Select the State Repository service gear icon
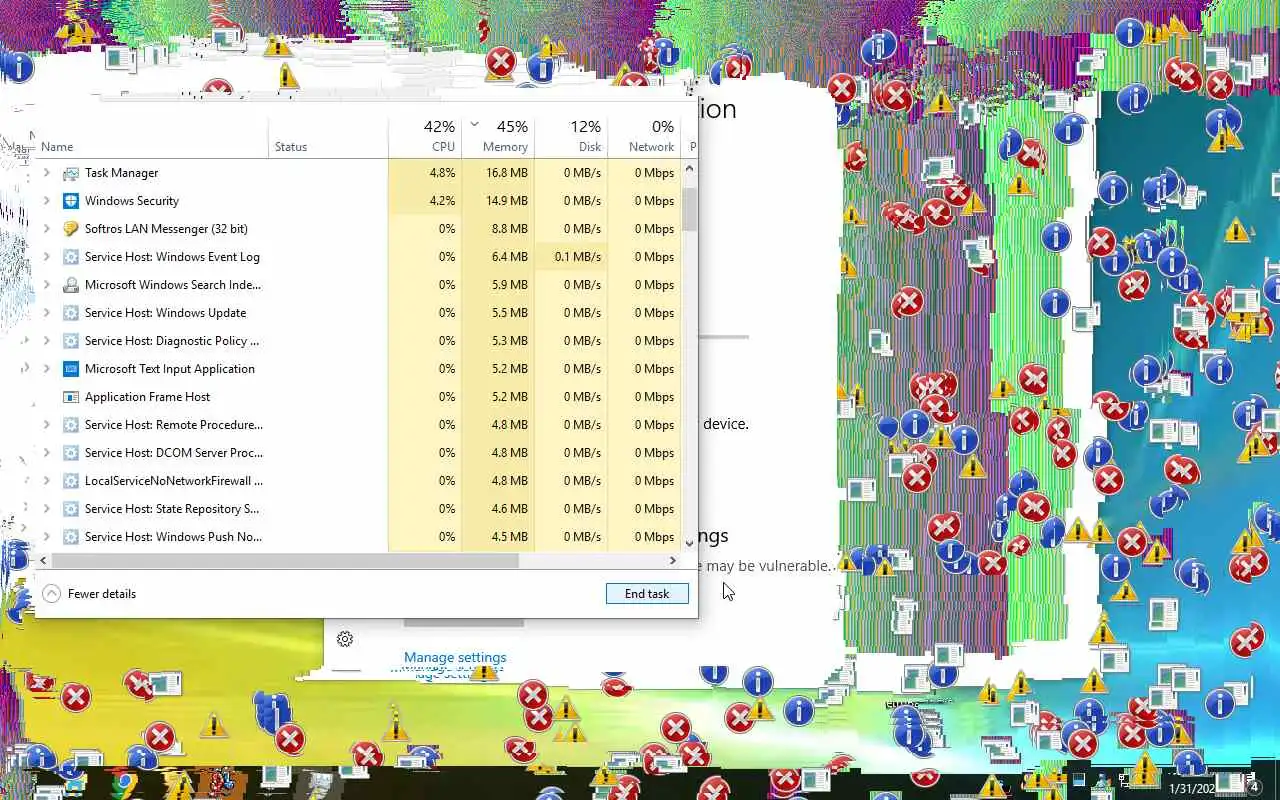 pos(71,509)
